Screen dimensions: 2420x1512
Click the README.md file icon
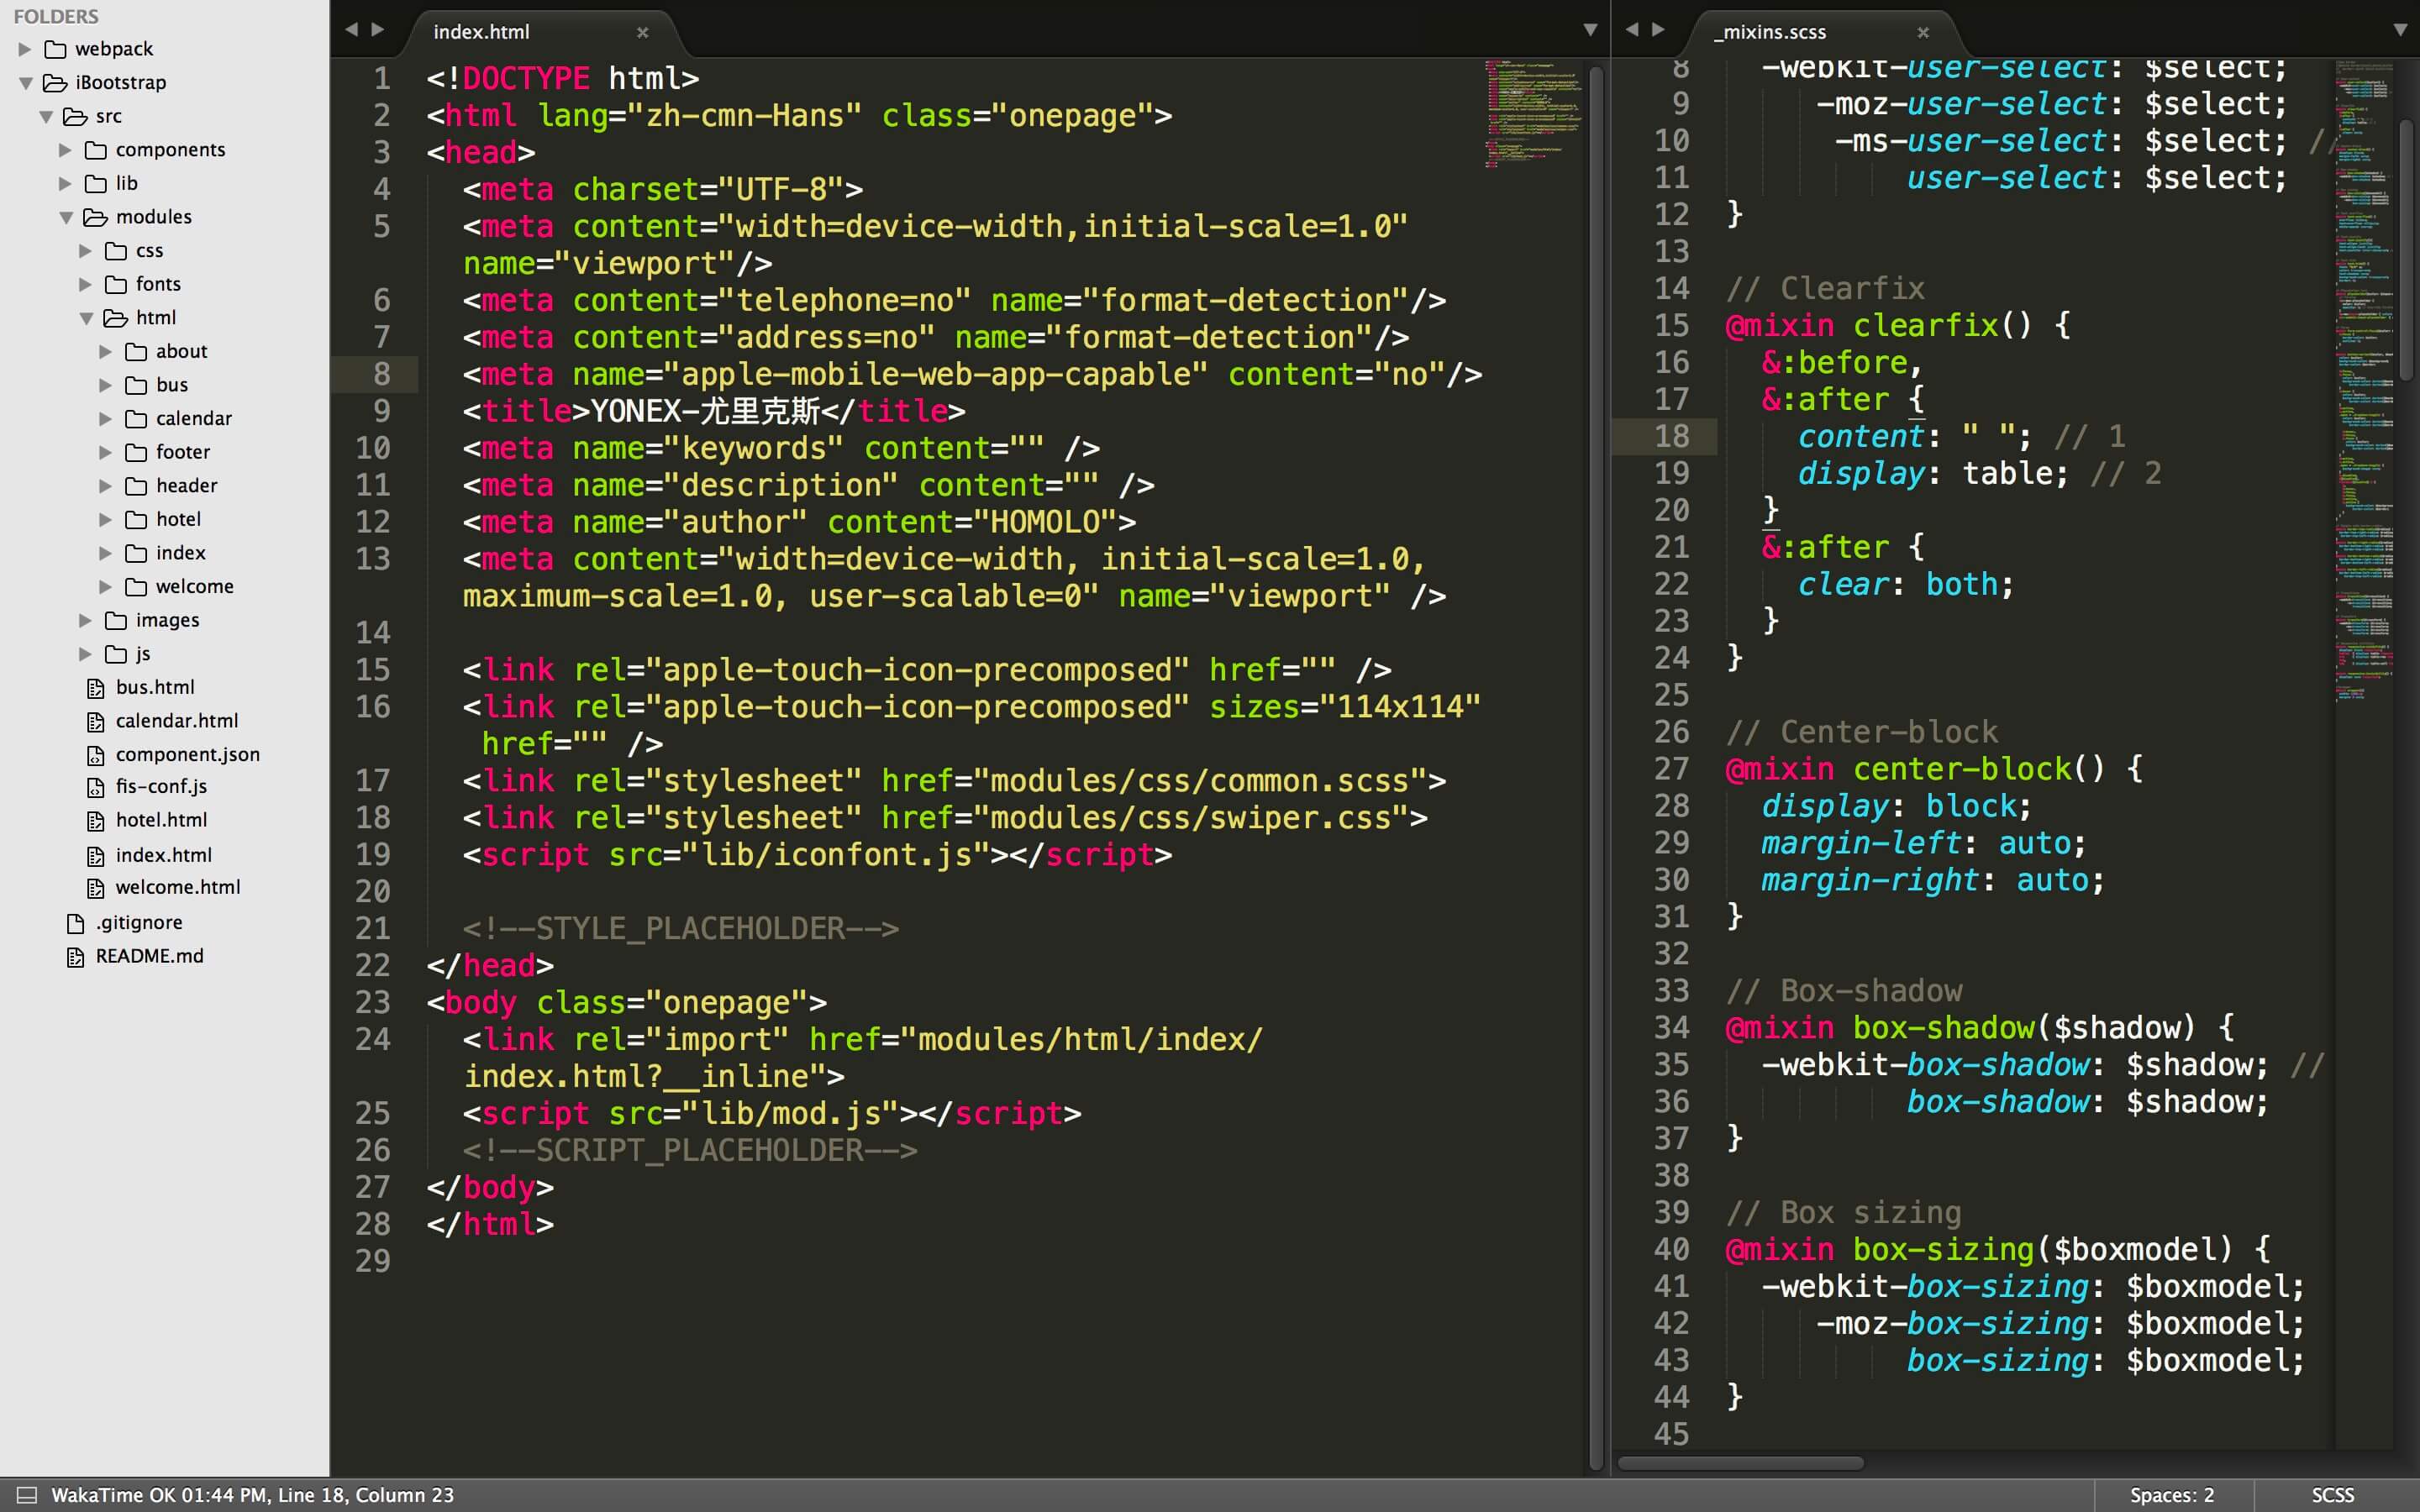coord(76,957)
